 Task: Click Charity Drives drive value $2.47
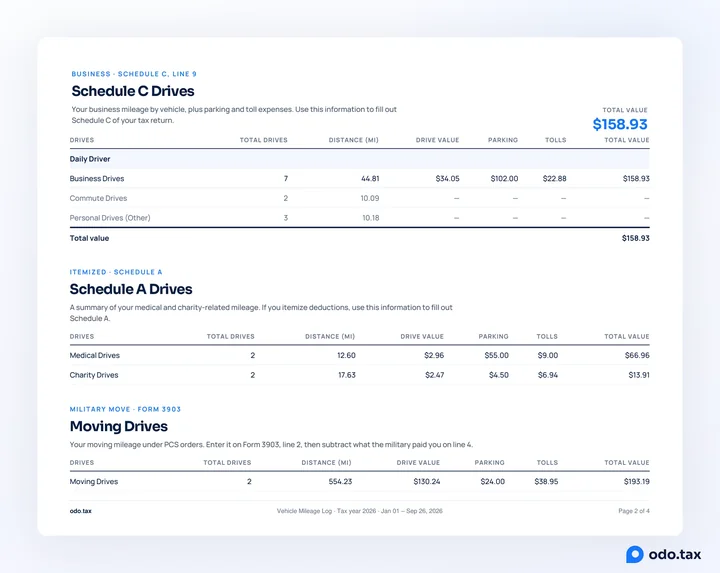click(434, 375)
